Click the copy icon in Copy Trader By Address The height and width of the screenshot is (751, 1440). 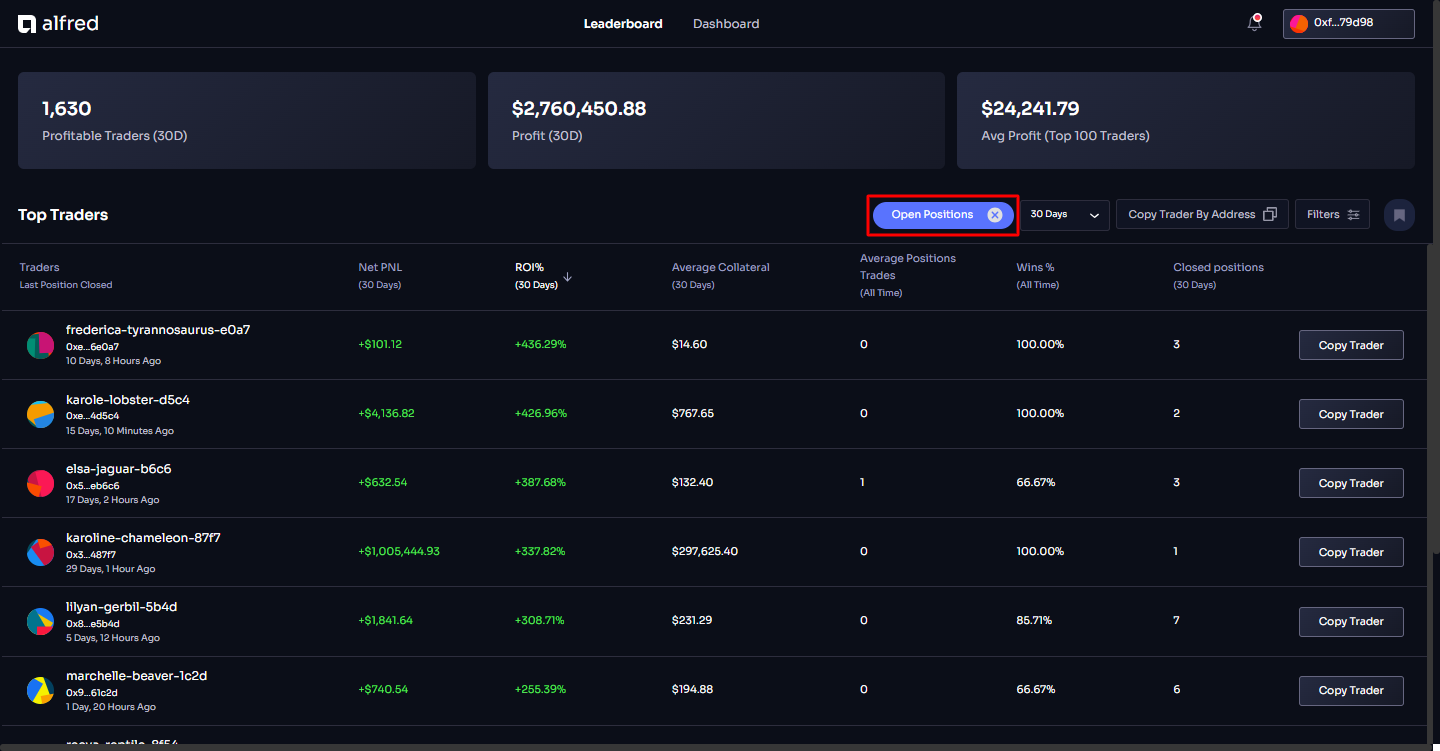point(1270,215)
